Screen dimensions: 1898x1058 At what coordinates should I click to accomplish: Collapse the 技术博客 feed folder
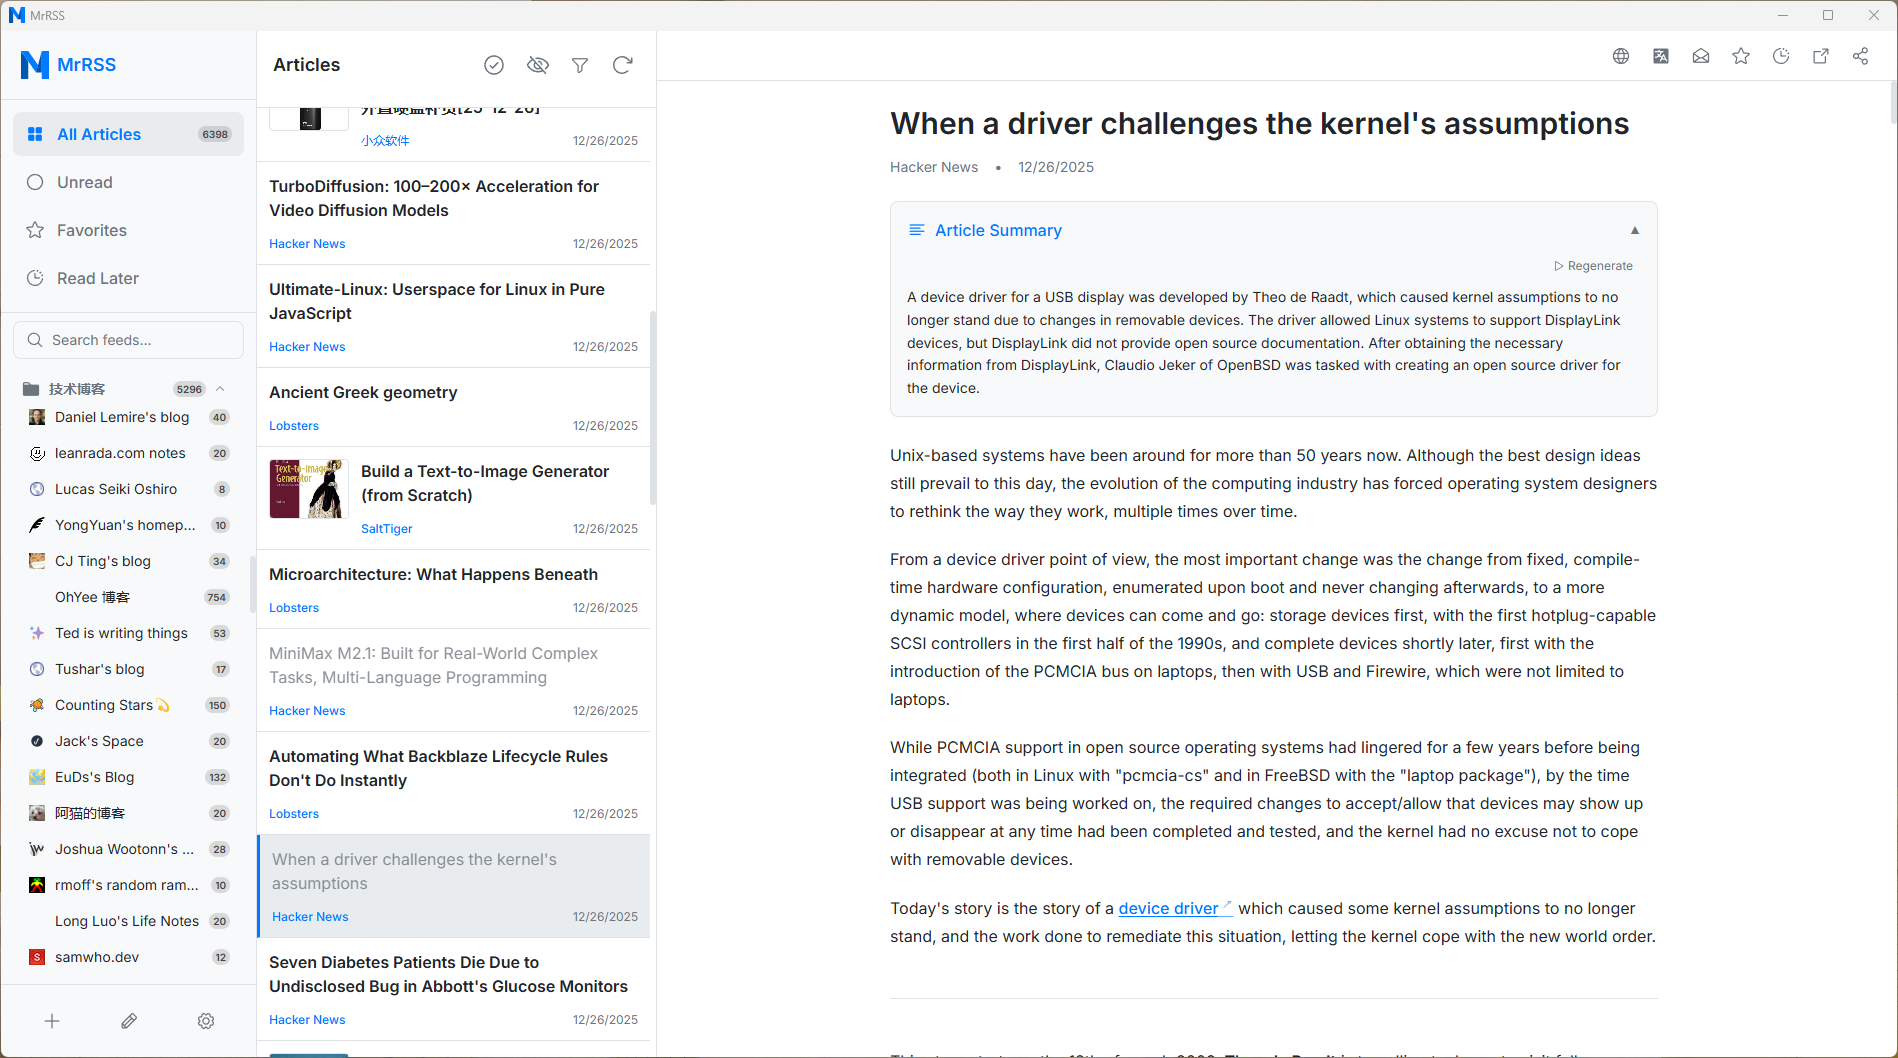tap(220, 389)
